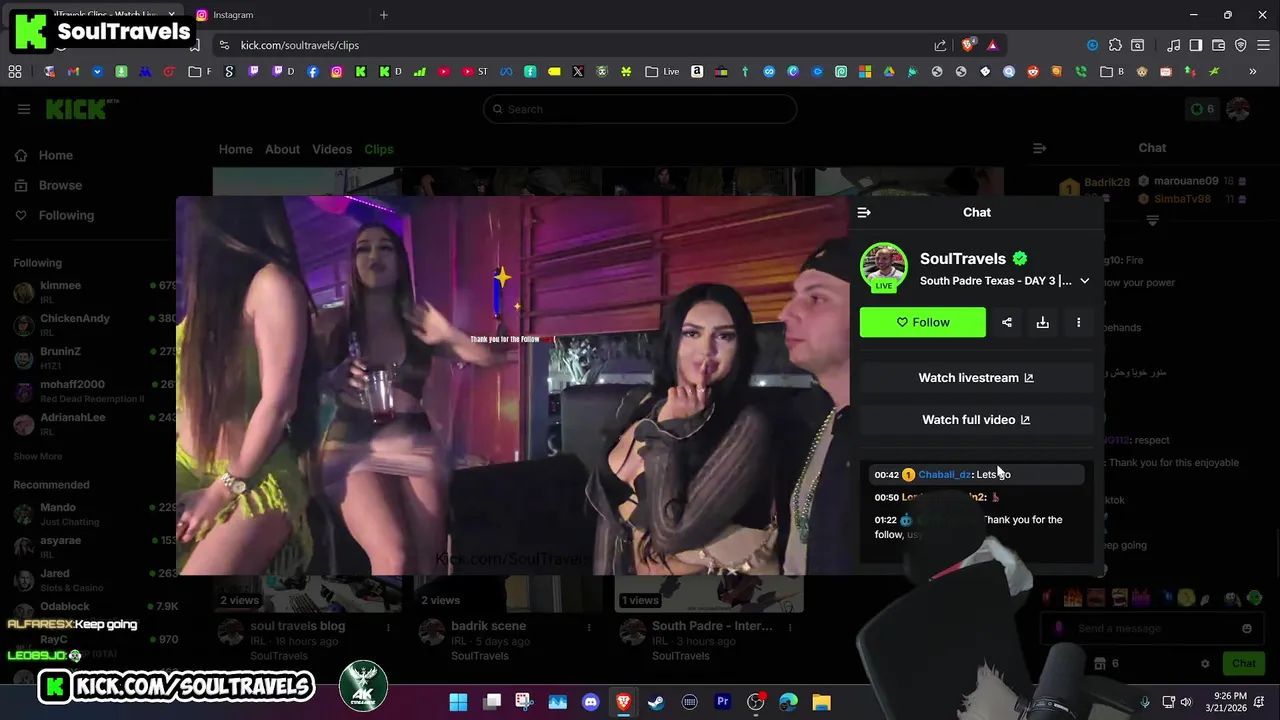Open the Windows Start menu

tap(458, 702)
